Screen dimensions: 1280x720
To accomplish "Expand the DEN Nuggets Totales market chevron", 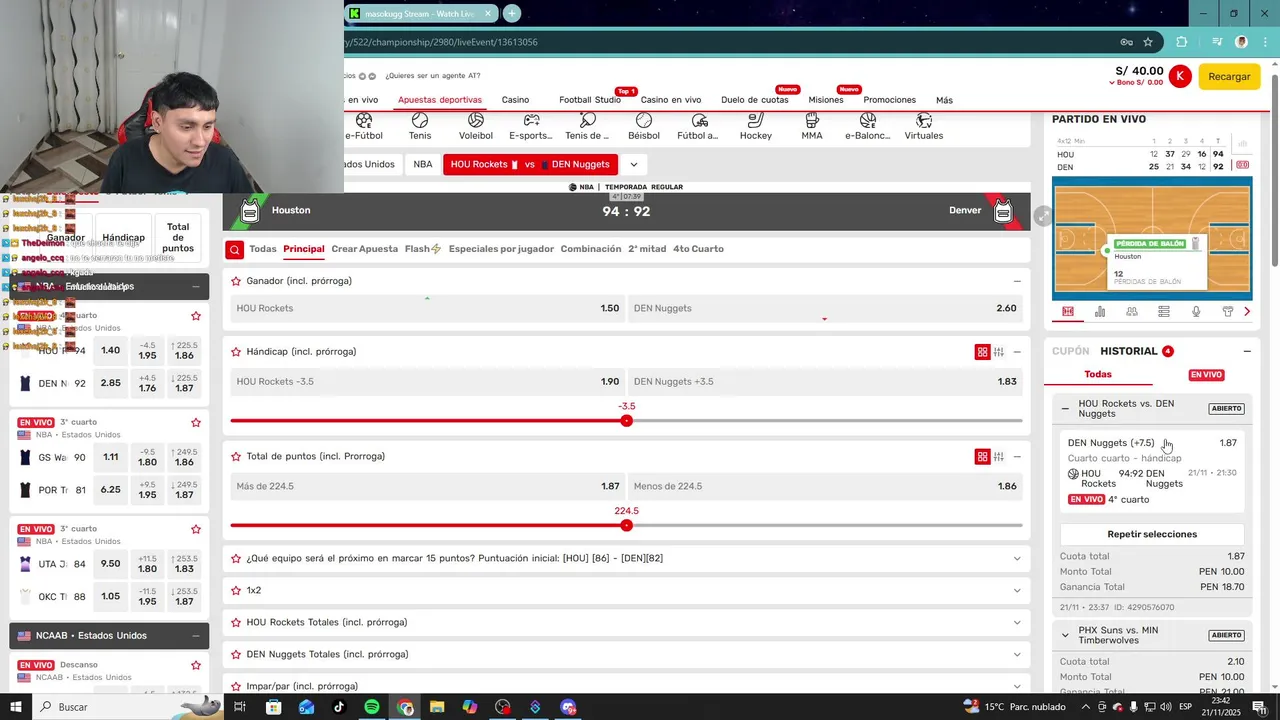I will [1017, 655].
